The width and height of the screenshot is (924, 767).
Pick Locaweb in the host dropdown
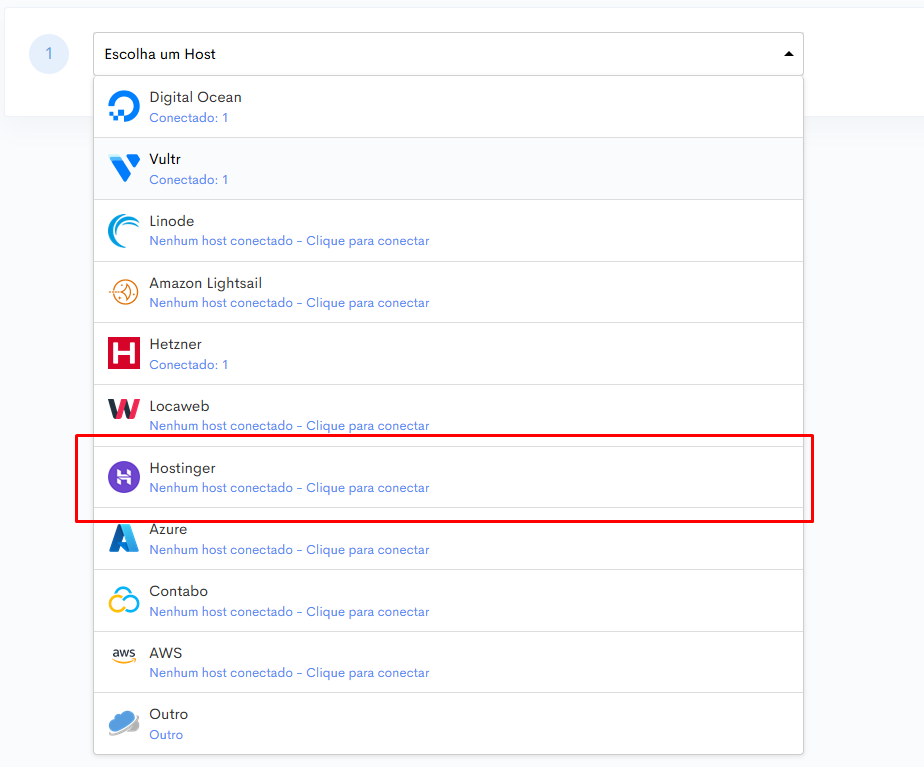tap(448, 415)
